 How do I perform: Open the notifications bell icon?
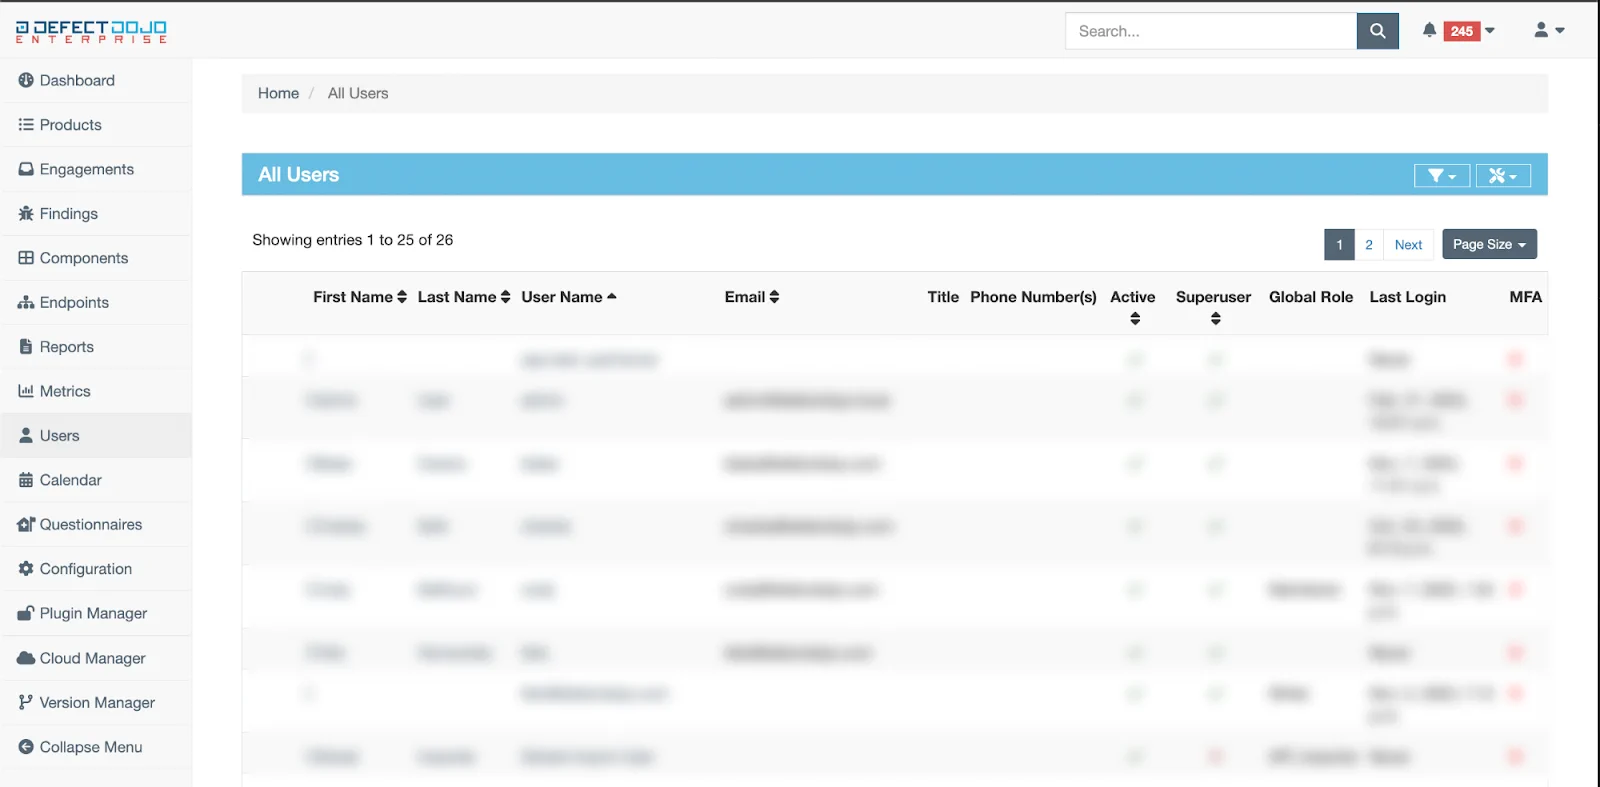[1429, 31]
